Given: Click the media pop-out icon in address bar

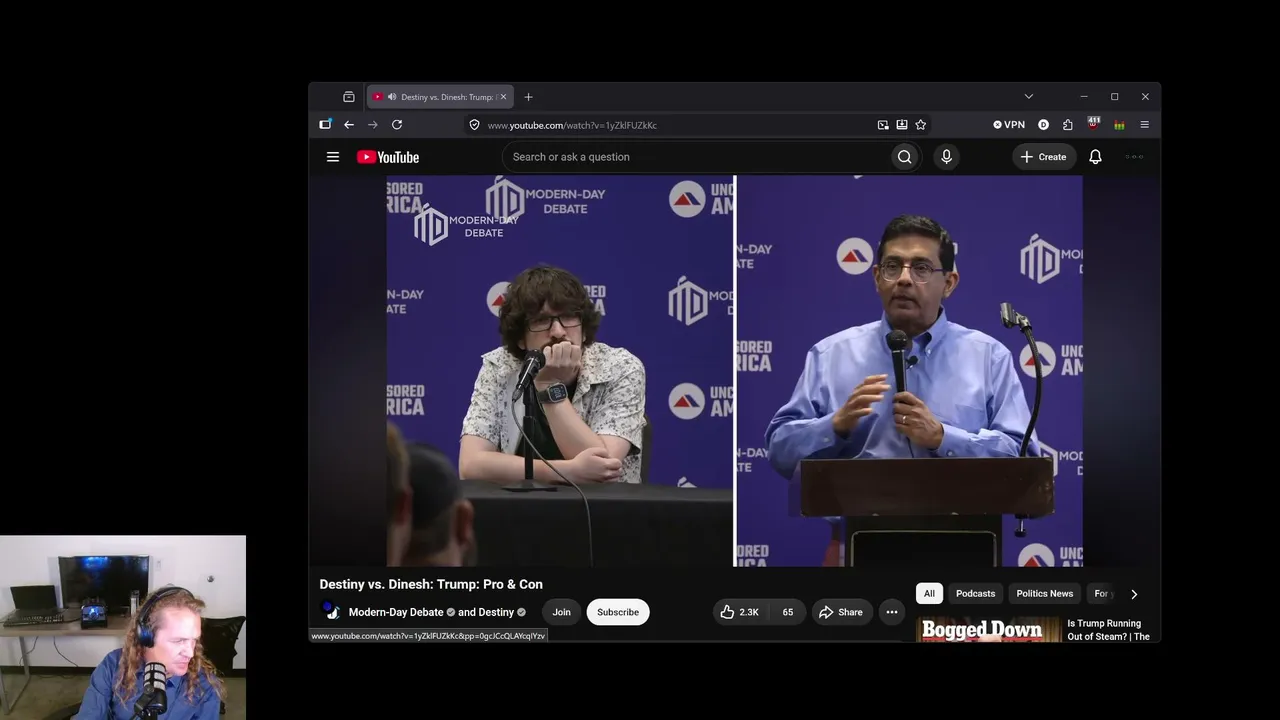Looking at the screenshot, I should 883,125.
